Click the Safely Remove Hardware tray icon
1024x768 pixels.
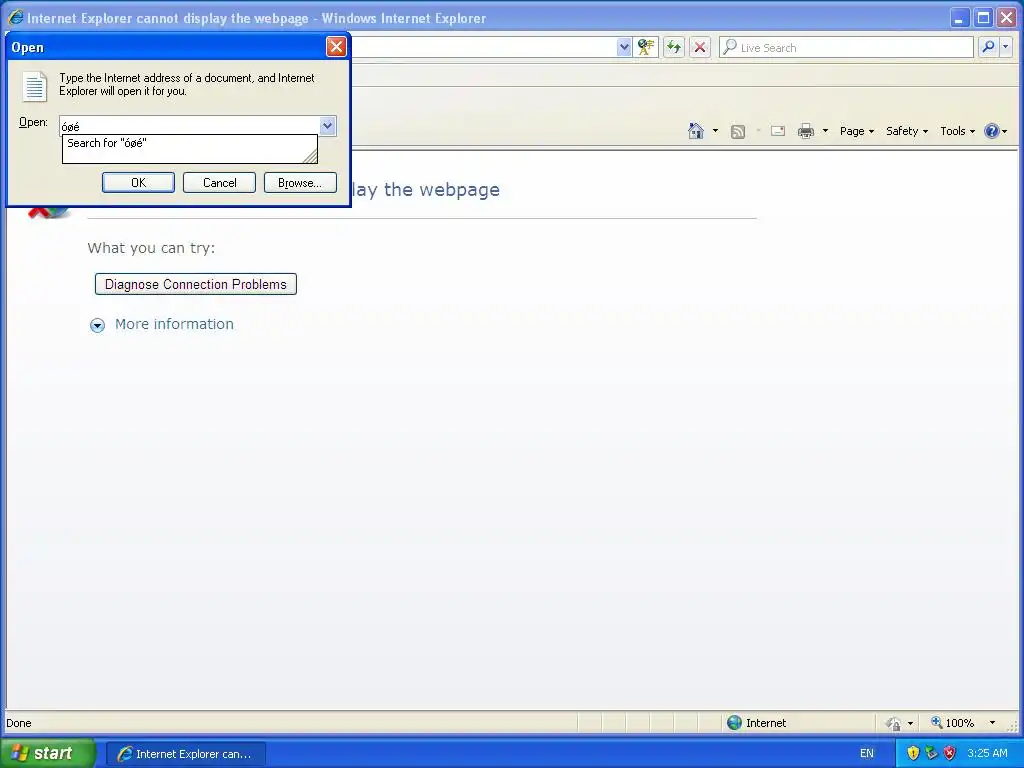931,753
